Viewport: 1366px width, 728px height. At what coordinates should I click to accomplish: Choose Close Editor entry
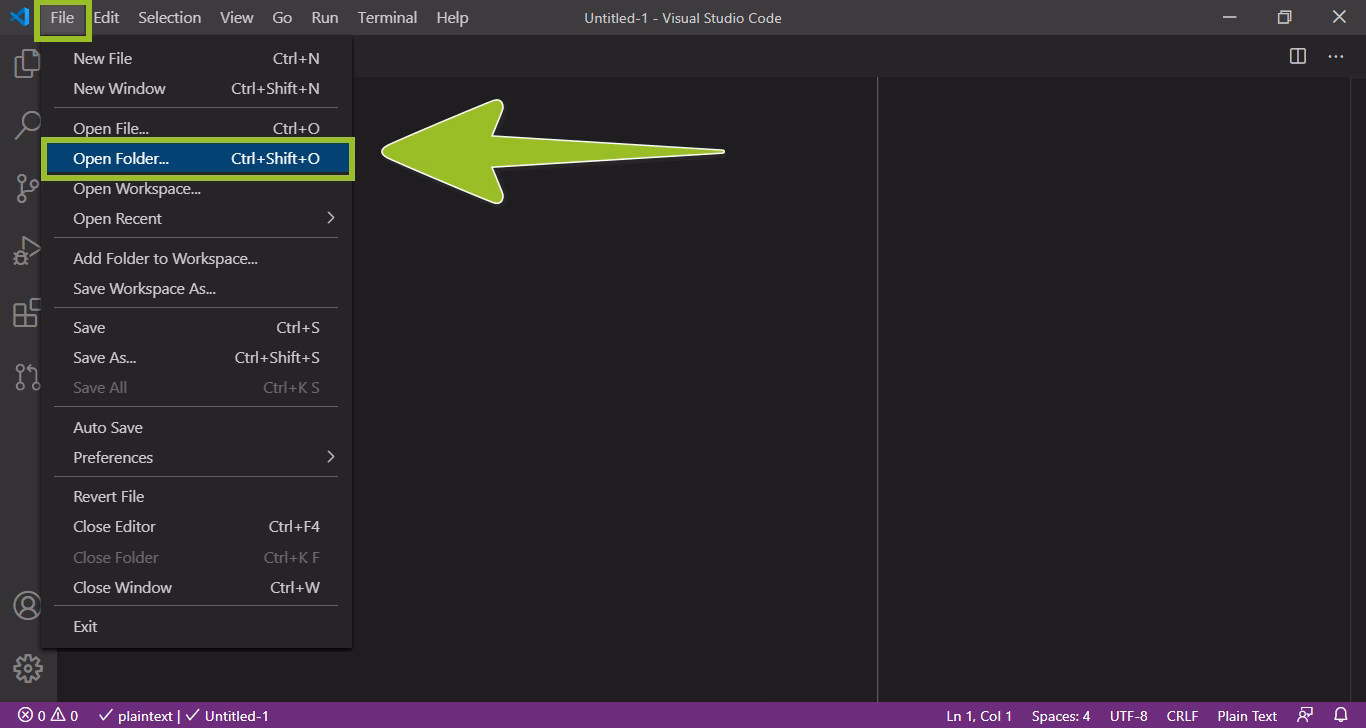tap(196, 526)
